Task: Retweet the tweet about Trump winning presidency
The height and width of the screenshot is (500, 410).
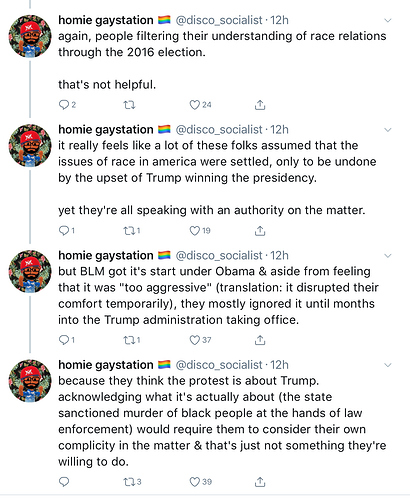Action: pos(129,231)
